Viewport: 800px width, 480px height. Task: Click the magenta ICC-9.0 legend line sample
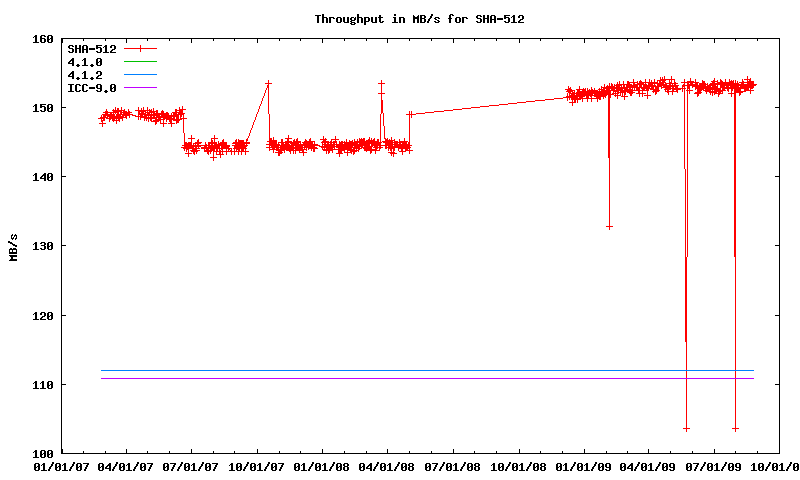(x=141, y=88)
